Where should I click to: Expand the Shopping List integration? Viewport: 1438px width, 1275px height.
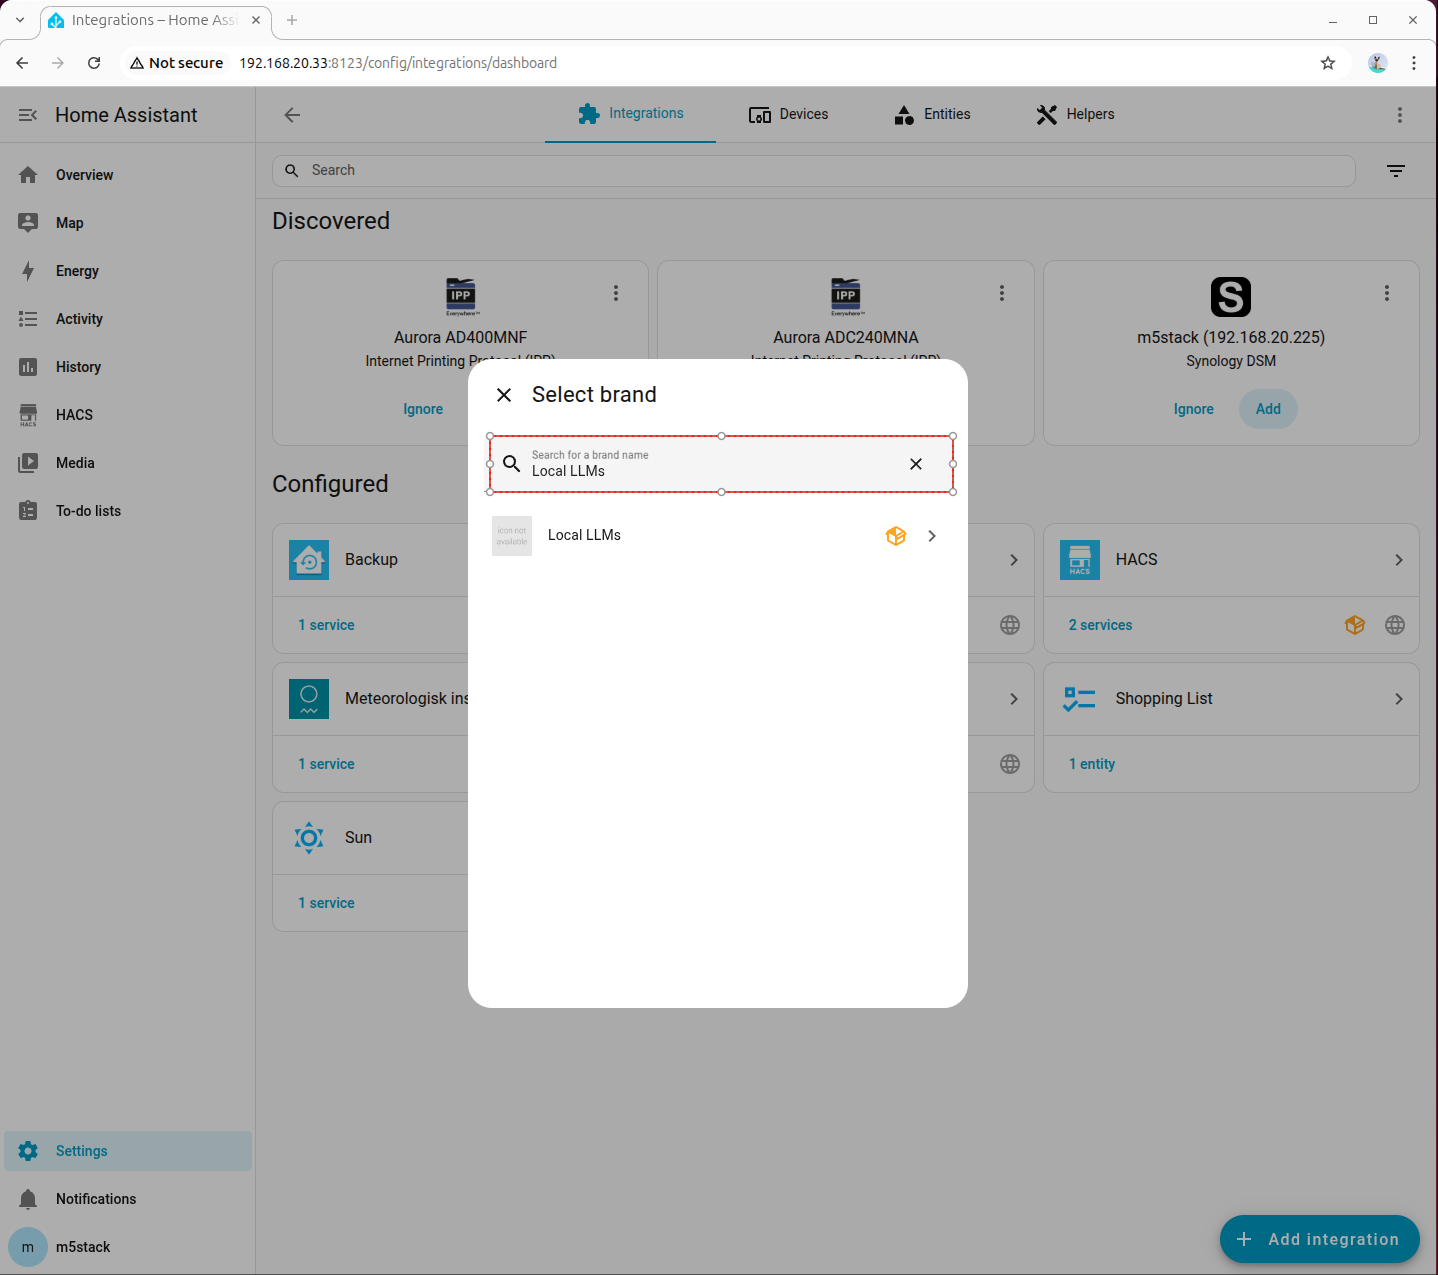click(1398, 699)
